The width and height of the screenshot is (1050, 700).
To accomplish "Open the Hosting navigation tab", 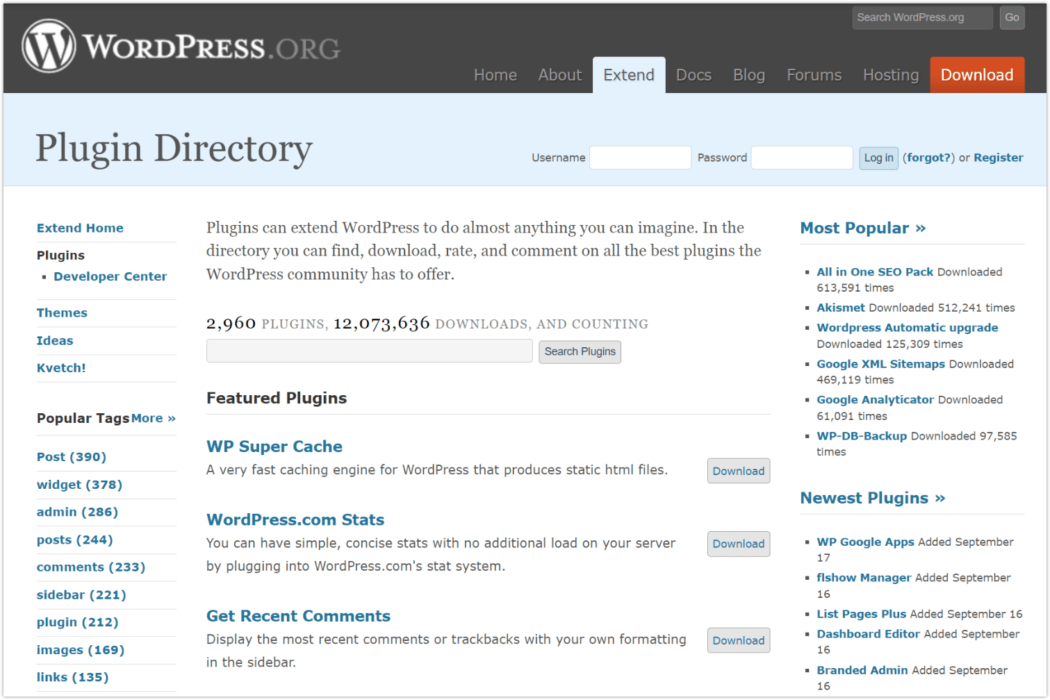I will pyautogui.click(x=890, y=75).
